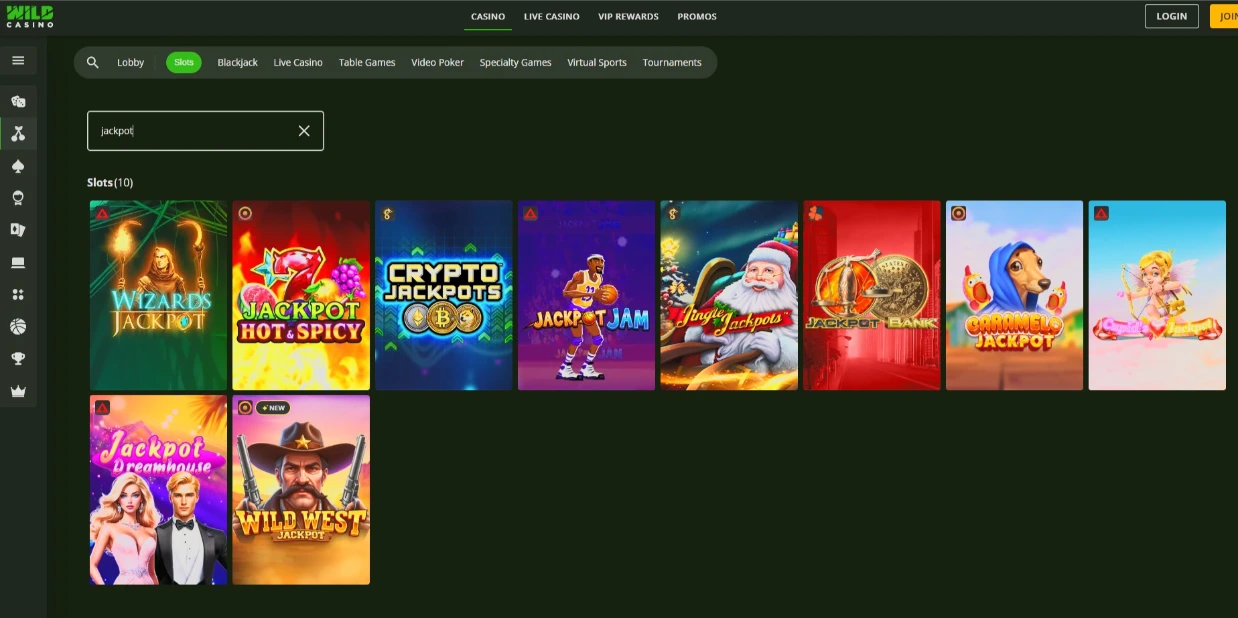This screenshot has height=618, width=1238.
Task: Open the spade card games sidebar icon
Action: pyautogui.click(x=18, y=166)
